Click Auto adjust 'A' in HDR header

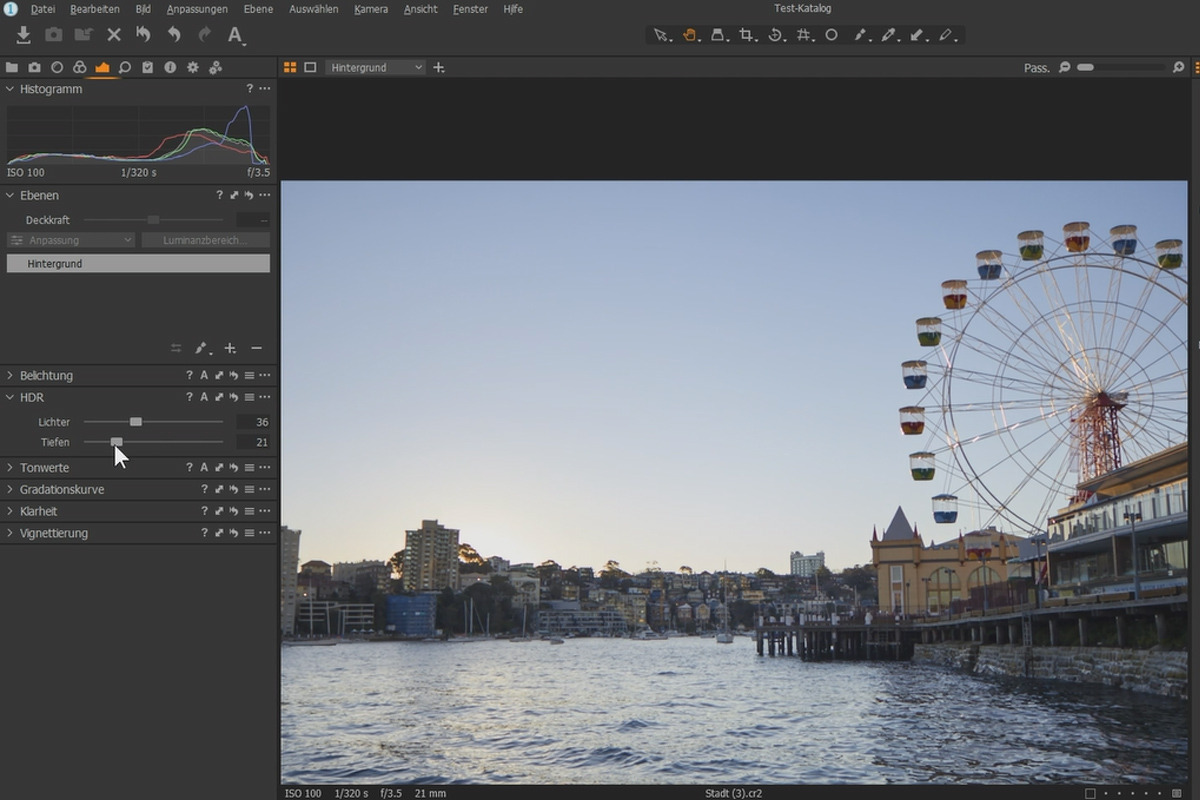(x=204, y=397)
